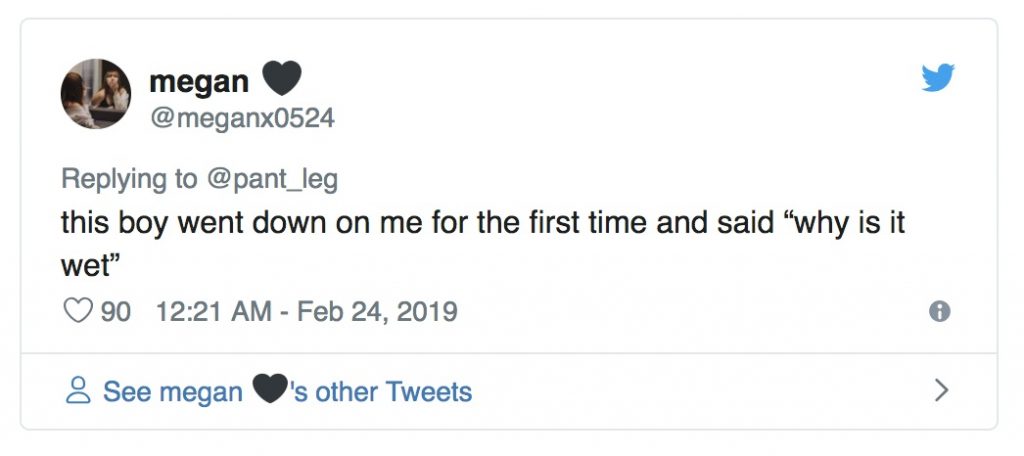Click the 90 likes count
Screen dimensions: 1024x456
pos(116,311)
